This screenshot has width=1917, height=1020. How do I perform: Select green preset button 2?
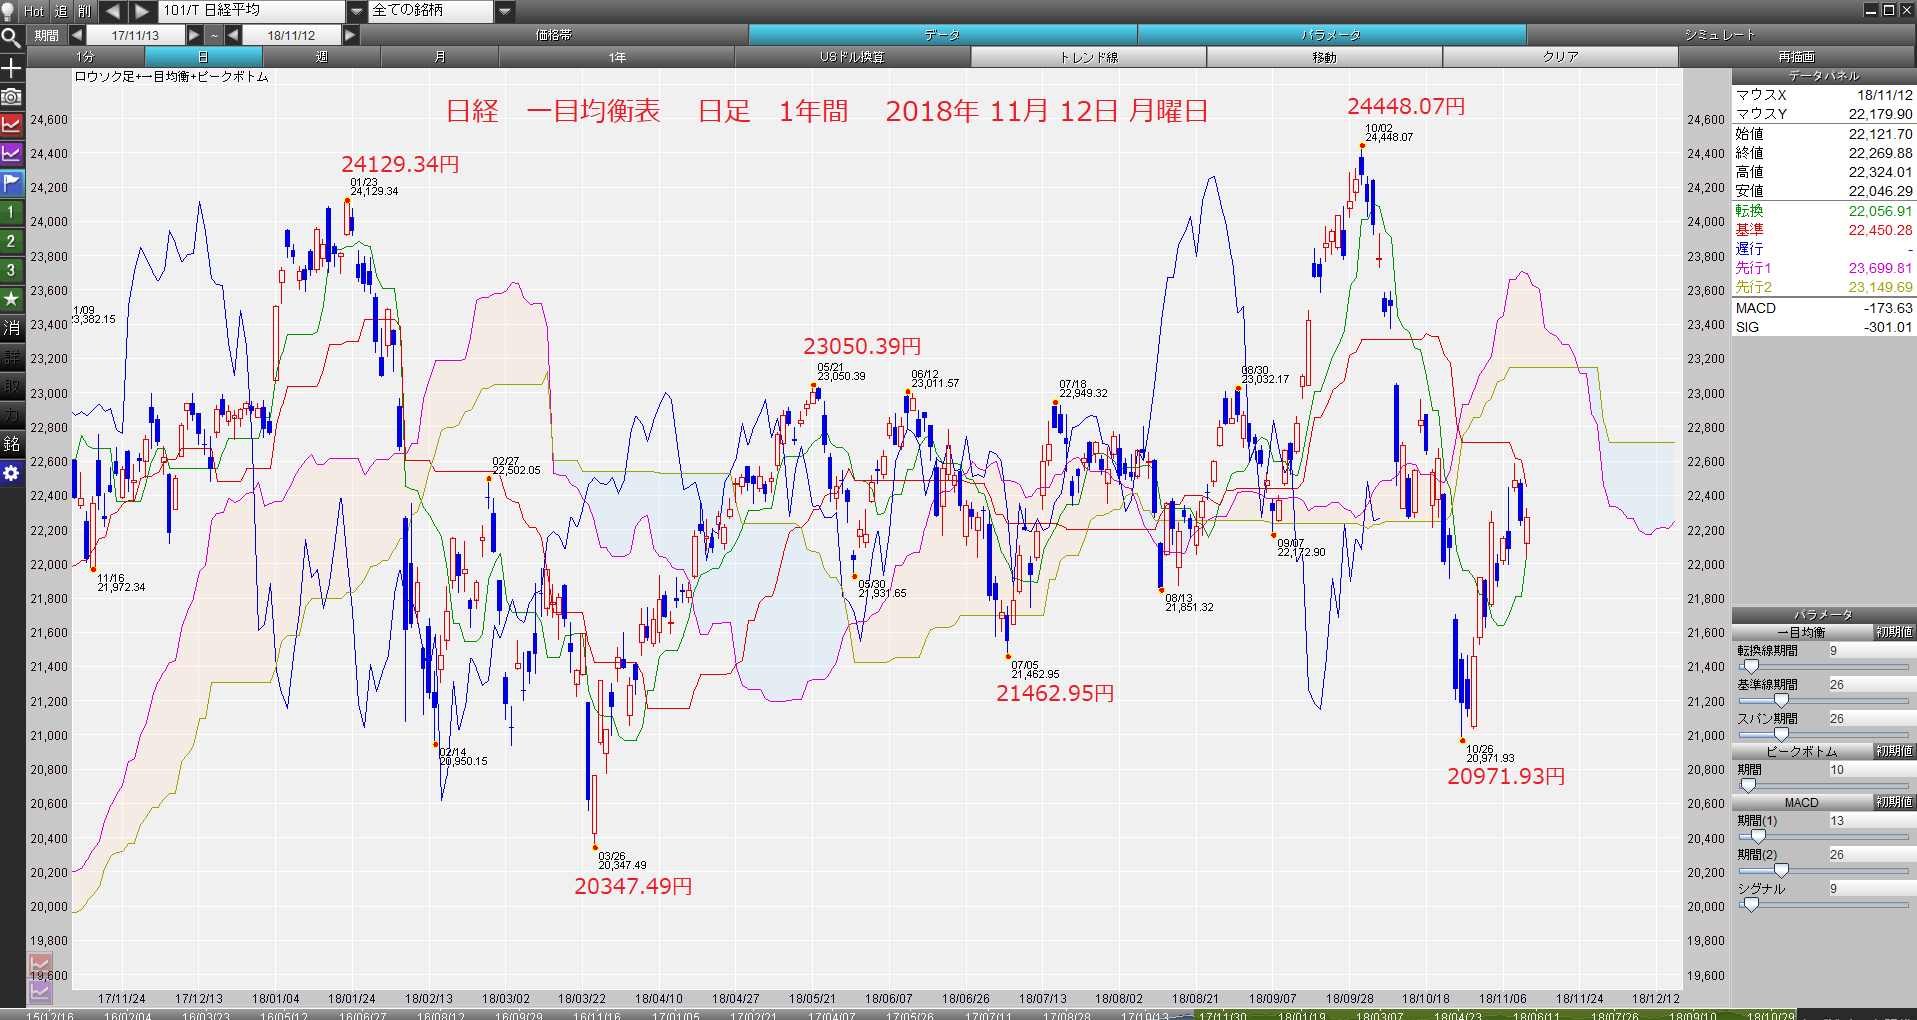(11, 241)
